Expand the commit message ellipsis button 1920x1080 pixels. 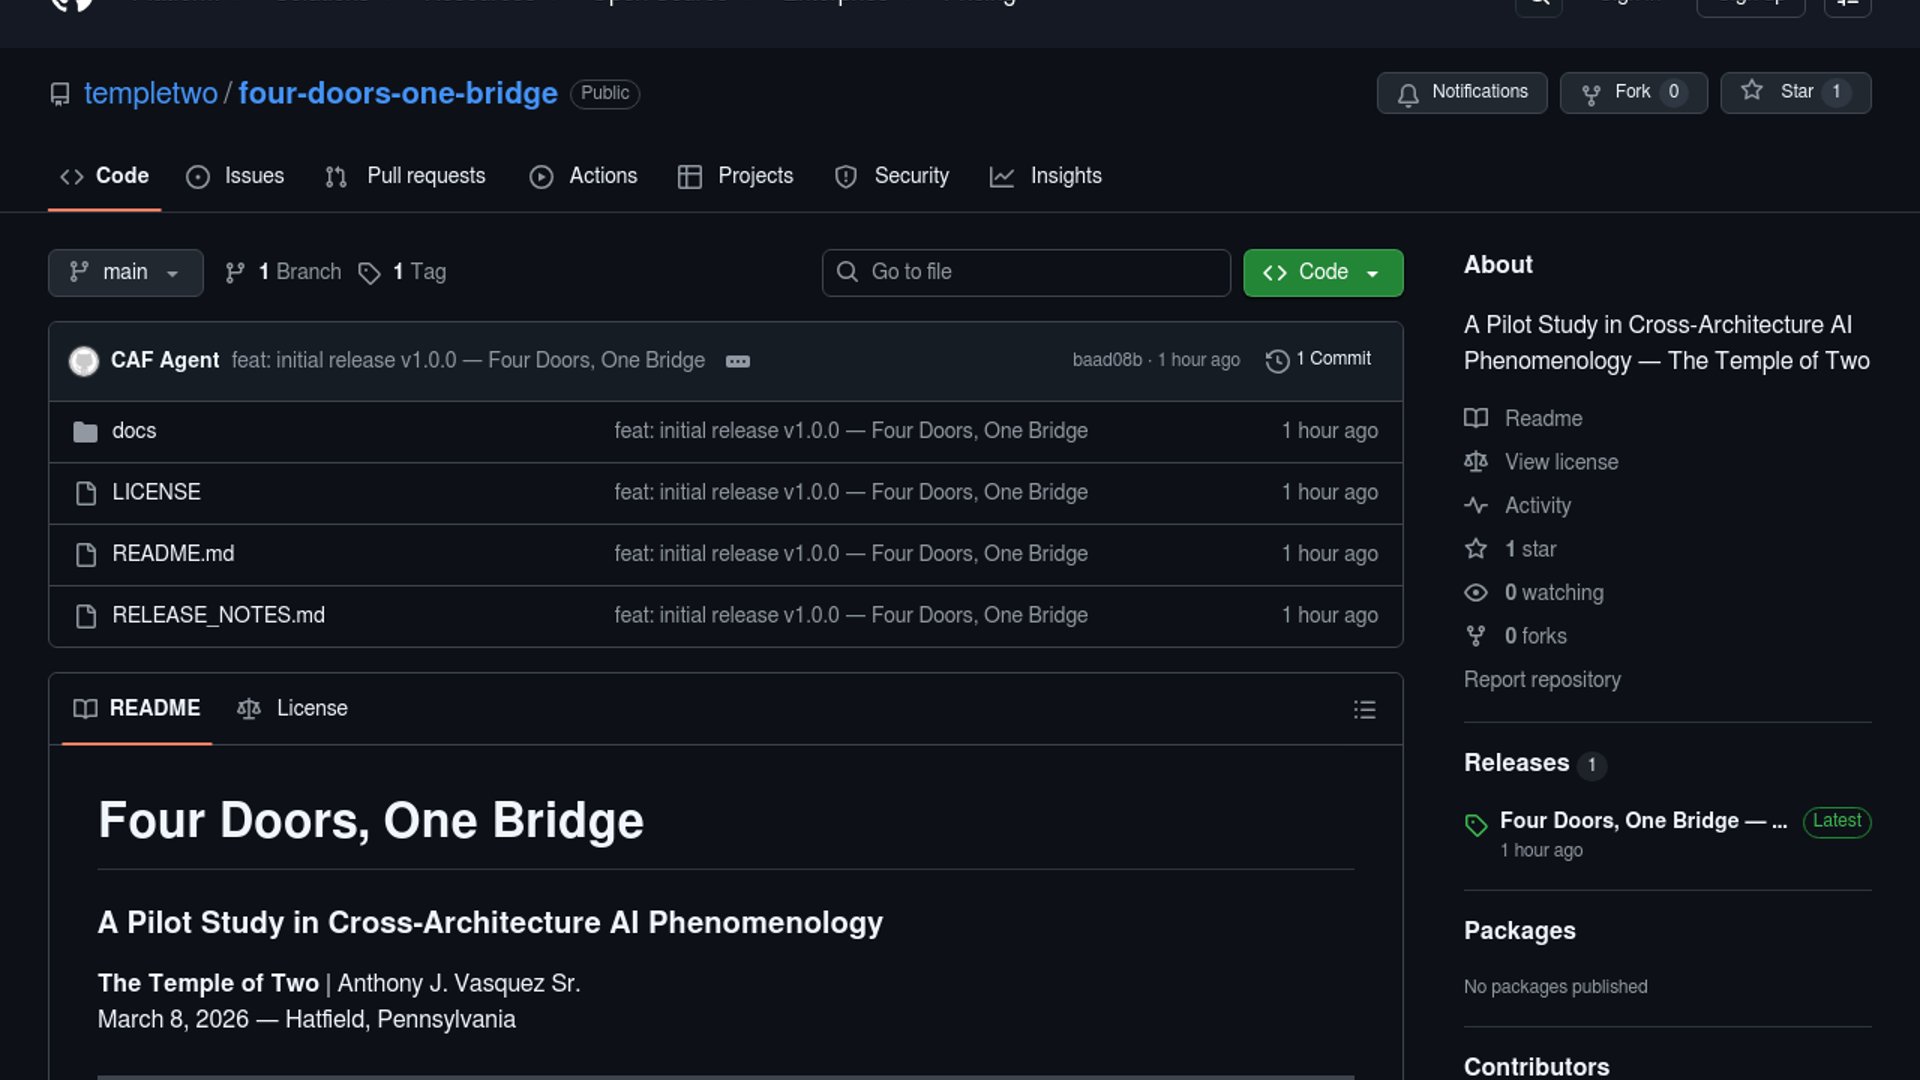(x=738, y=362)
